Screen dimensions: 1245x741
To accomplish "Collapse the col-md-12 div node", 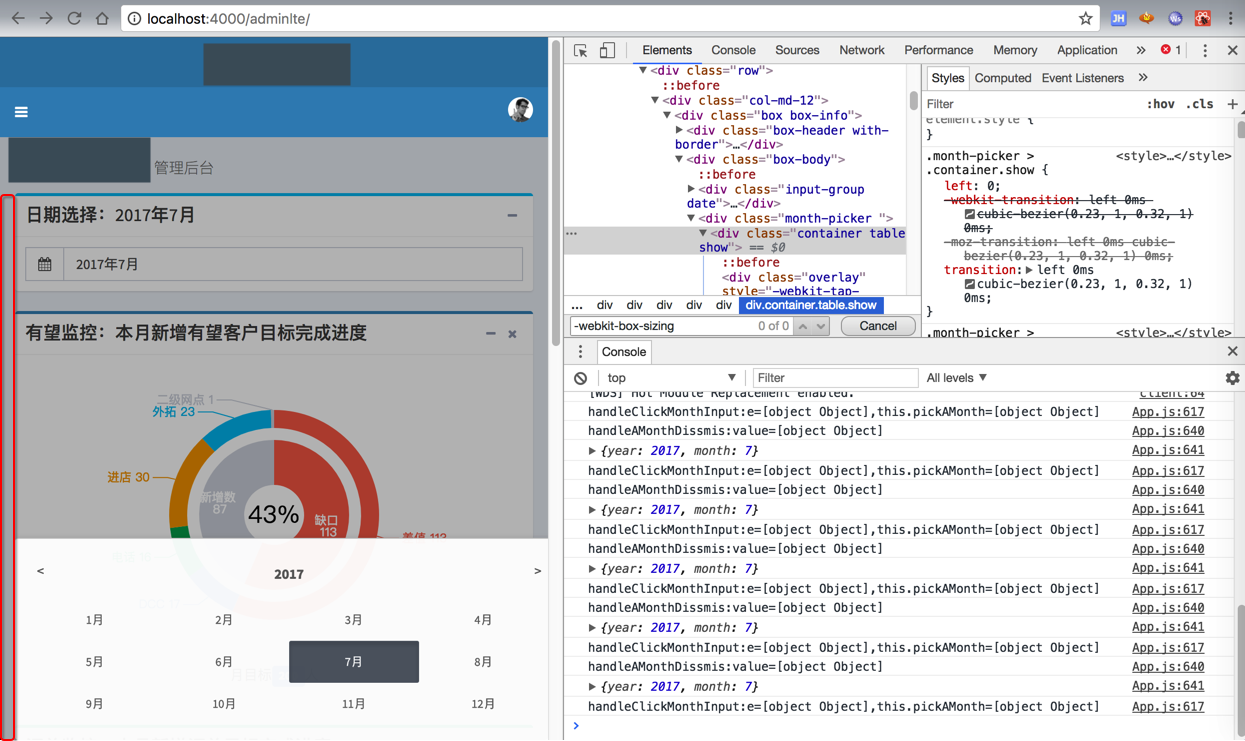I will pos(655,100).
